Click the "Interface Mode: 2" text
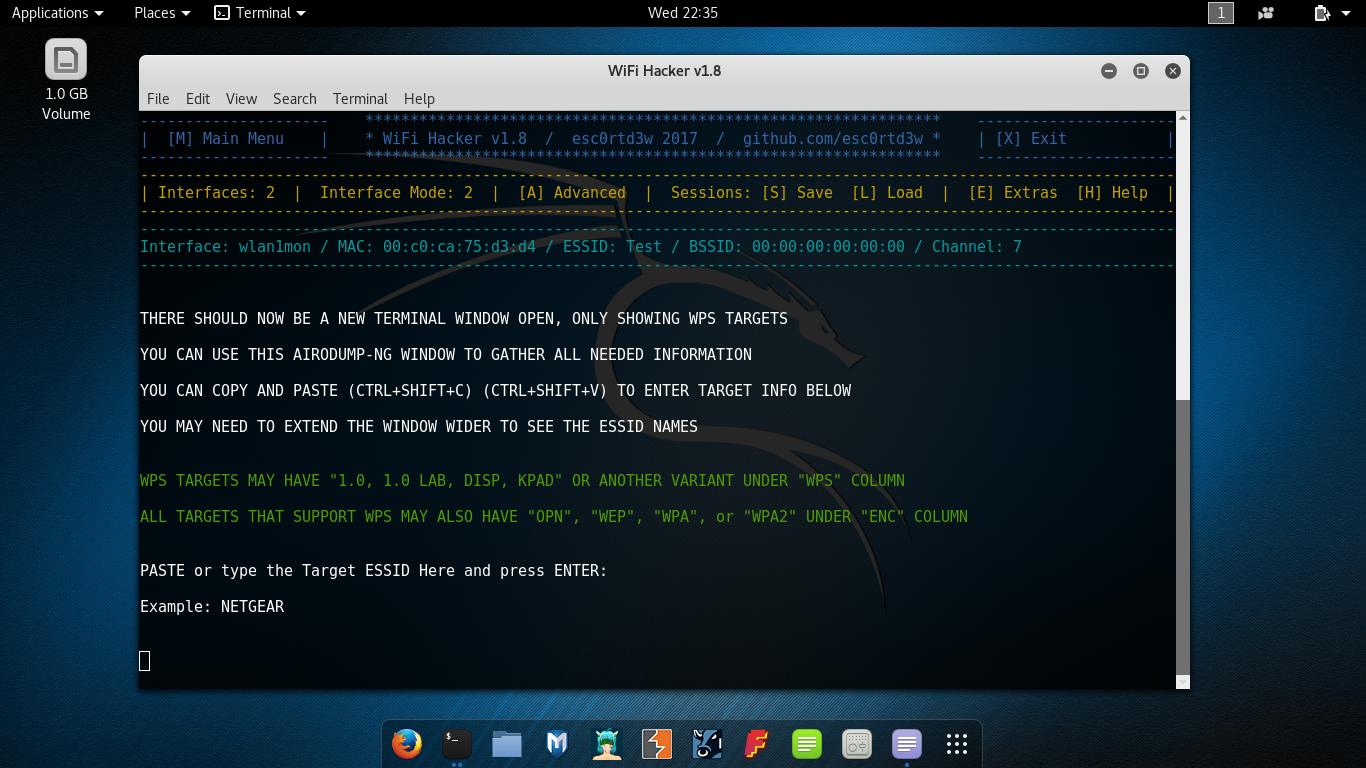The image size is (1366, 768). [396, 193]
